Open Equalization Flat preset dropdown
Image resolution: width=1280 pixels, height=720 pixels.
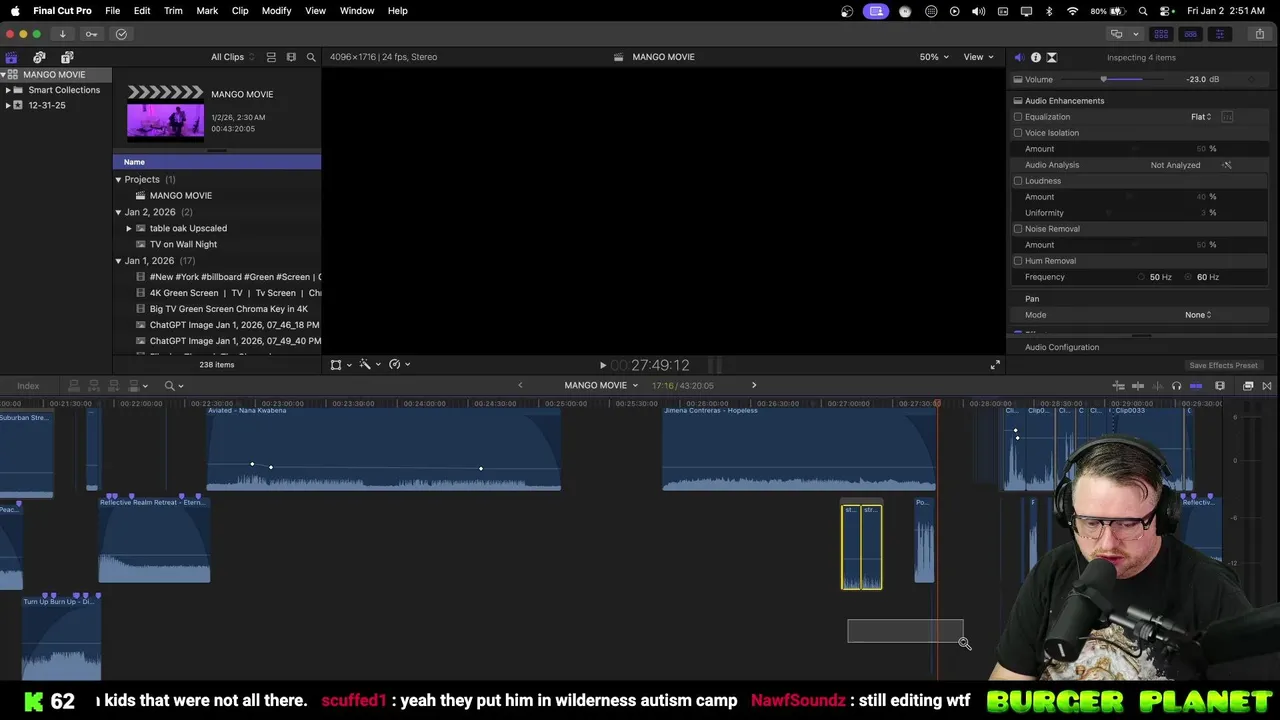click(1201, 117)
